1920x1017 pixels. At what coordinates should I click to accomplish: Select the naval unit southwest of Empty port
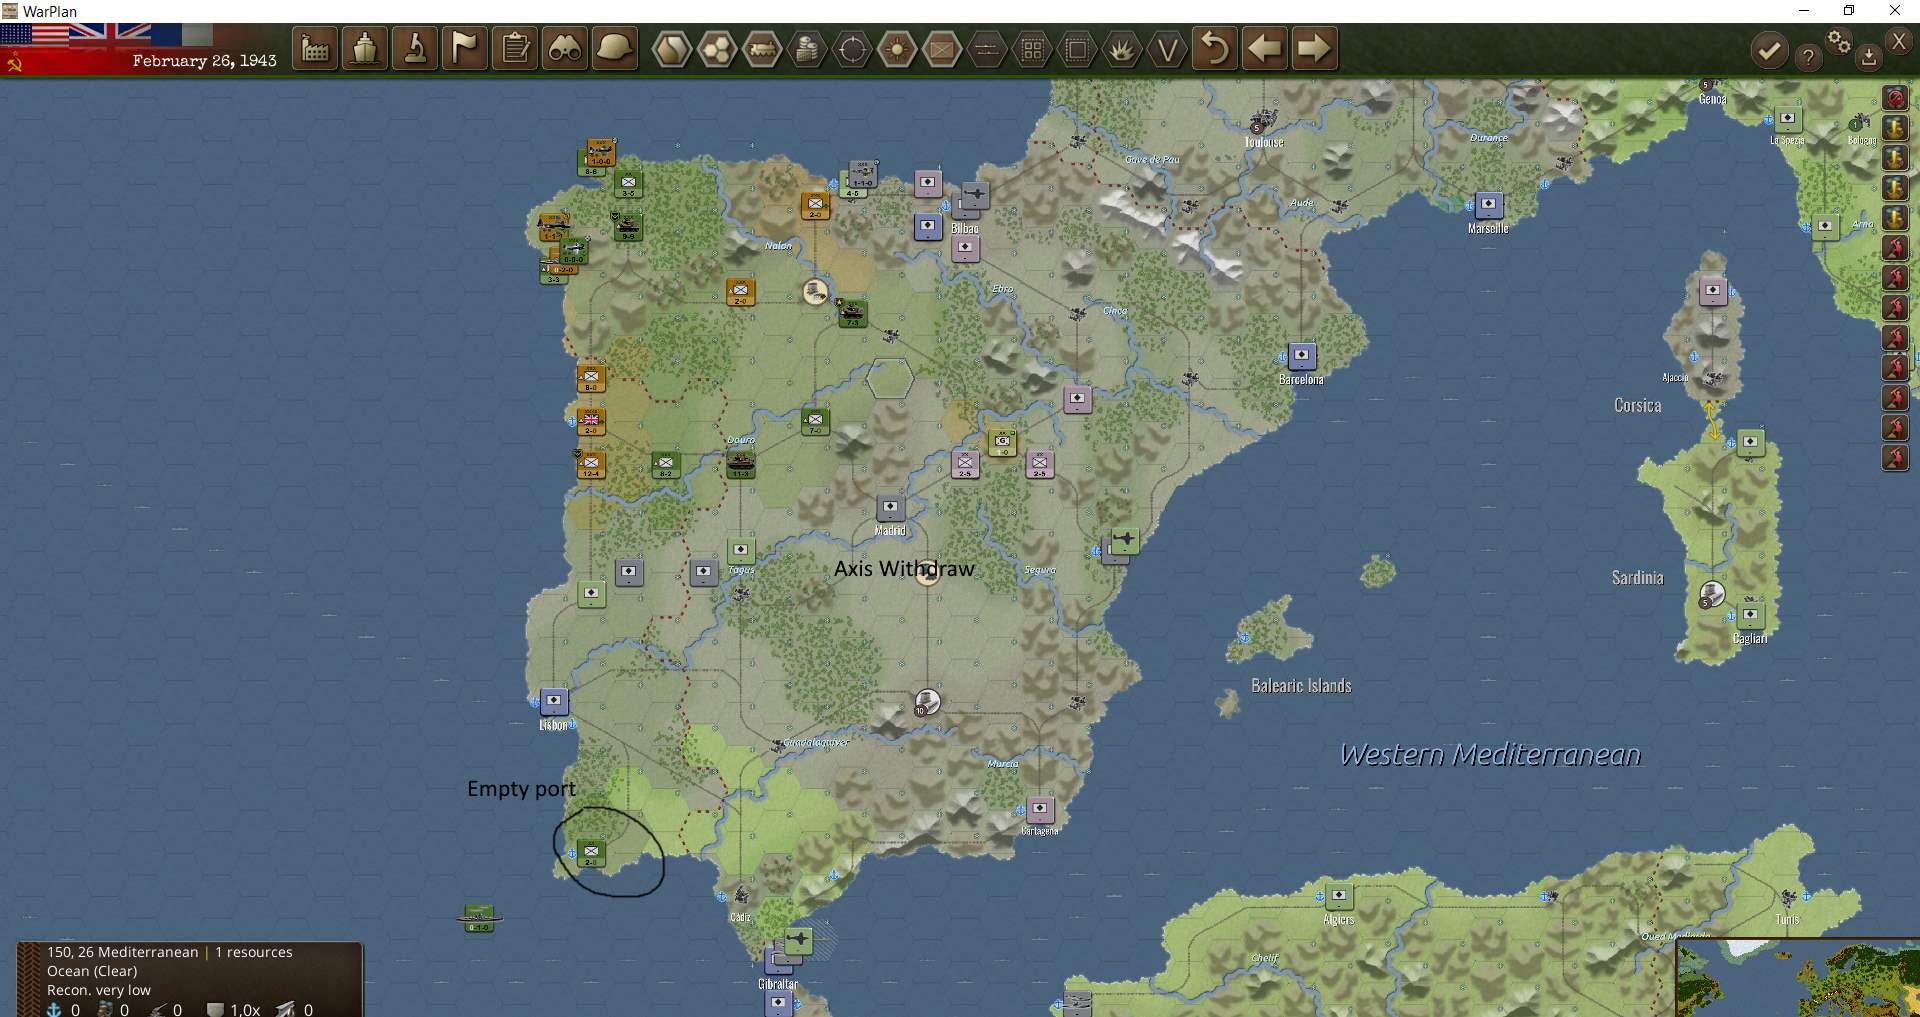[479, 916]
